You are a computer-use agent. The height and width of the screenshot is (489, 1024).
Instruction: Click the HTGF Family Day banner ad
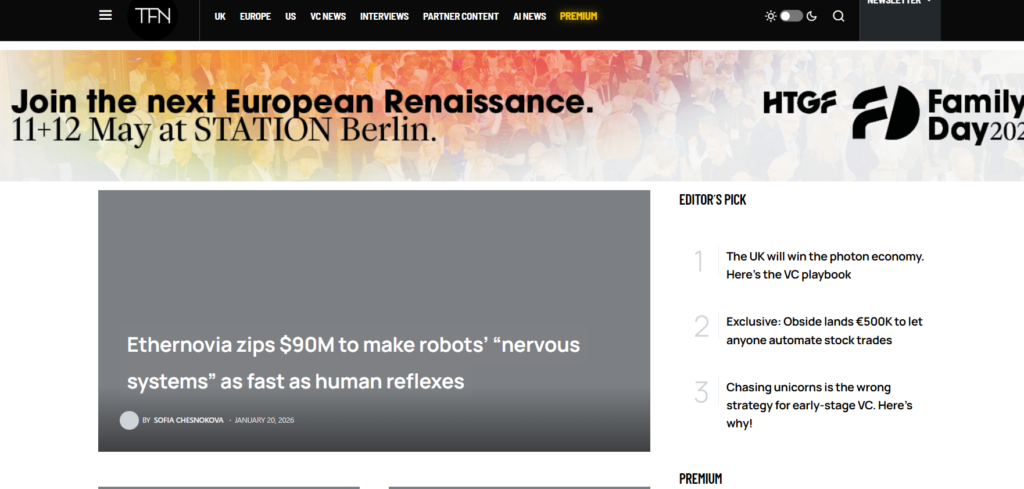click(x=512, y=116)
